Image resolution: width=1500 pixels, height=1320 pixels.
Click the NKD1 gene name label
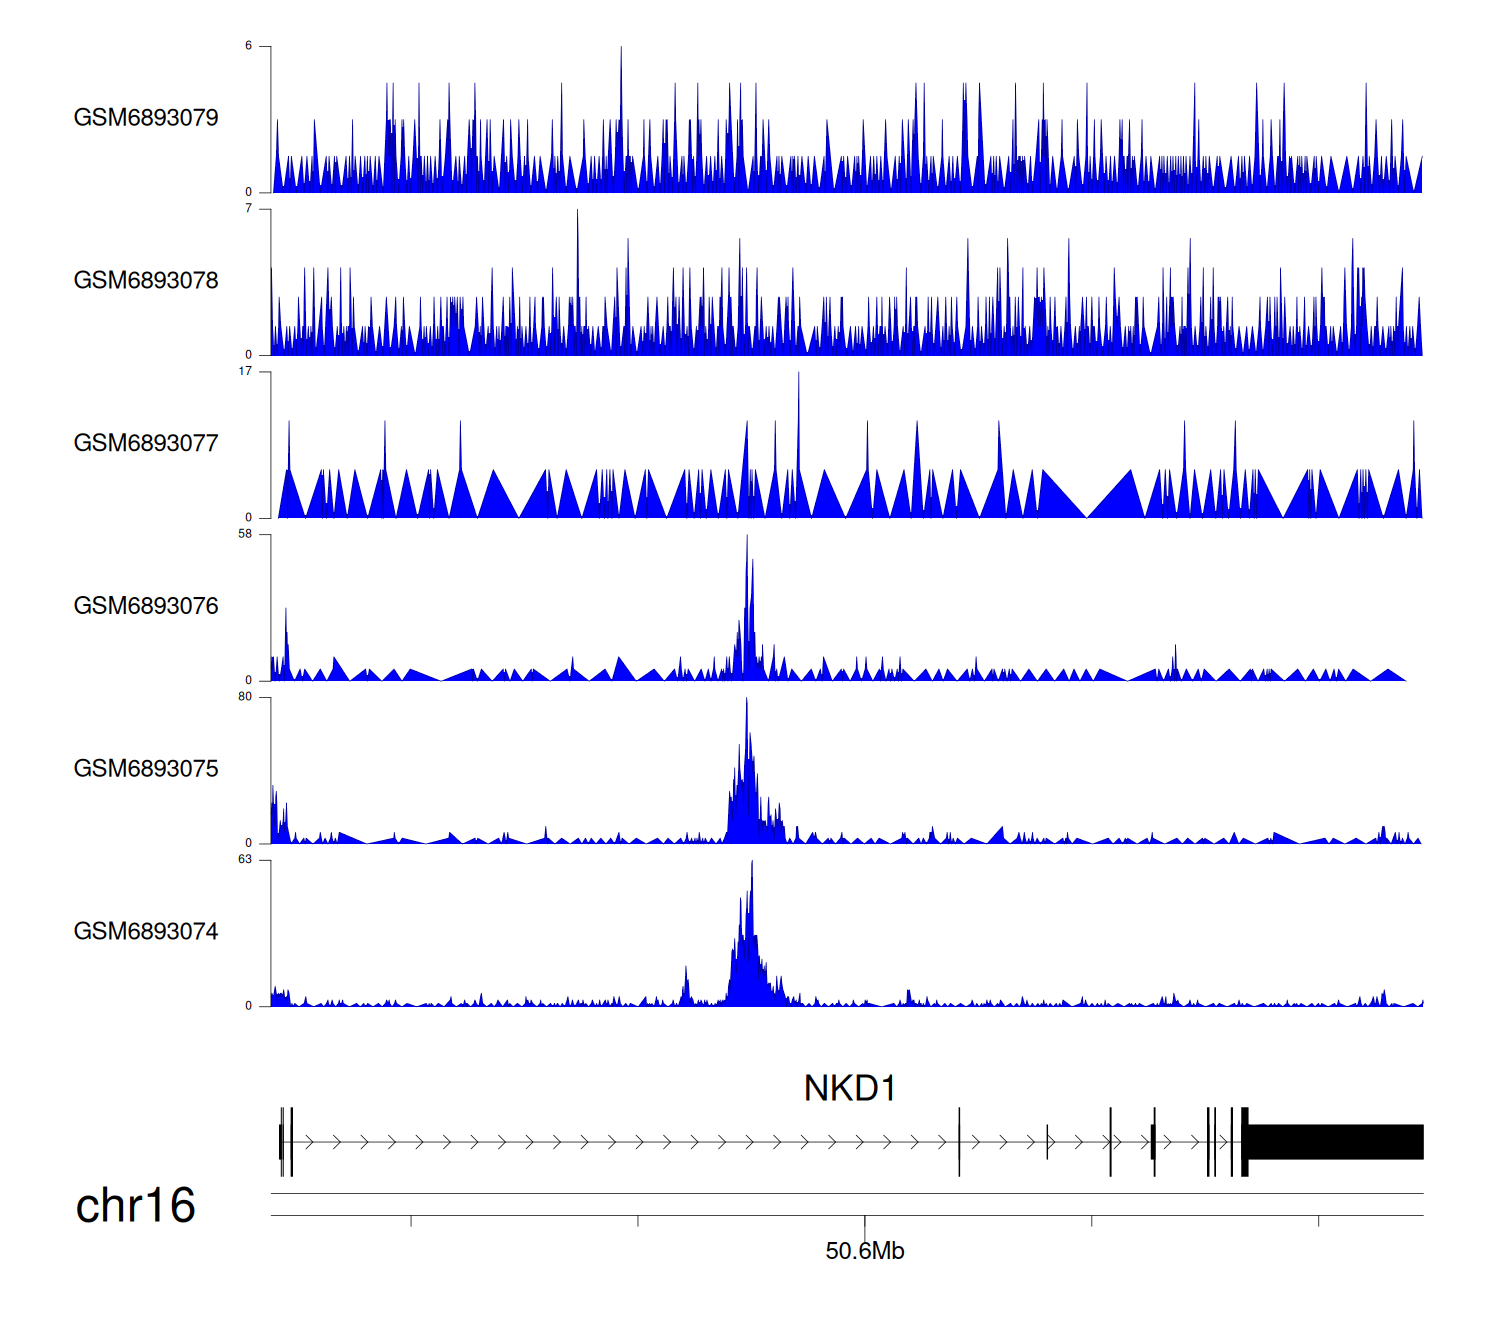[849, 1088]
